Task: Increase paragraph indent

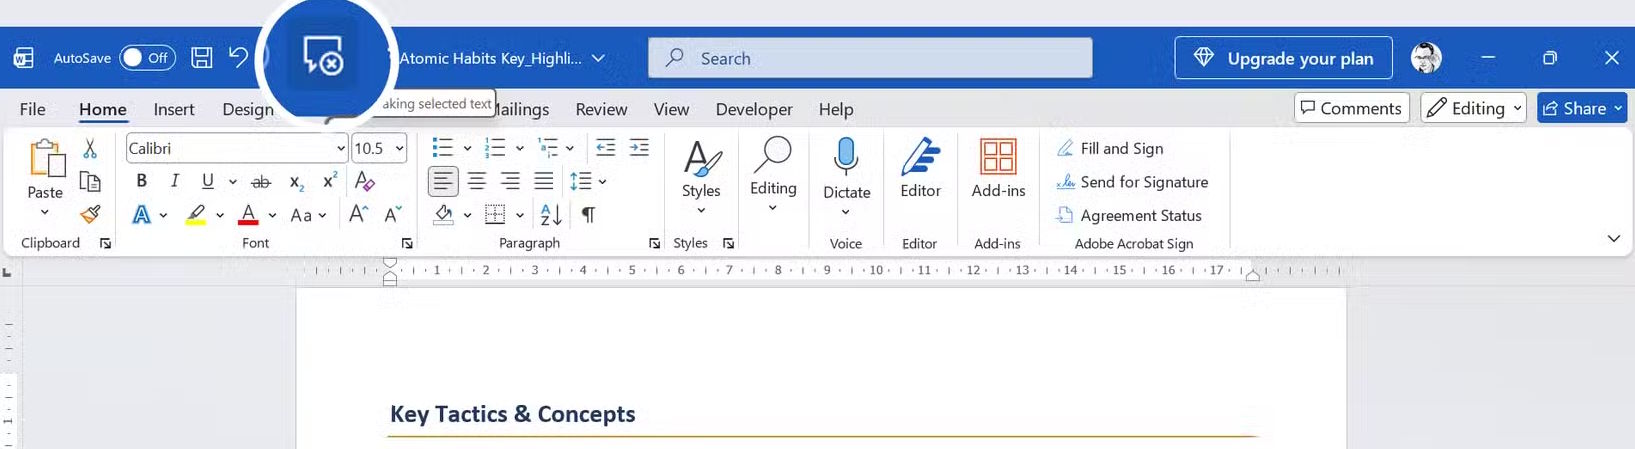Action: point(639,148)
